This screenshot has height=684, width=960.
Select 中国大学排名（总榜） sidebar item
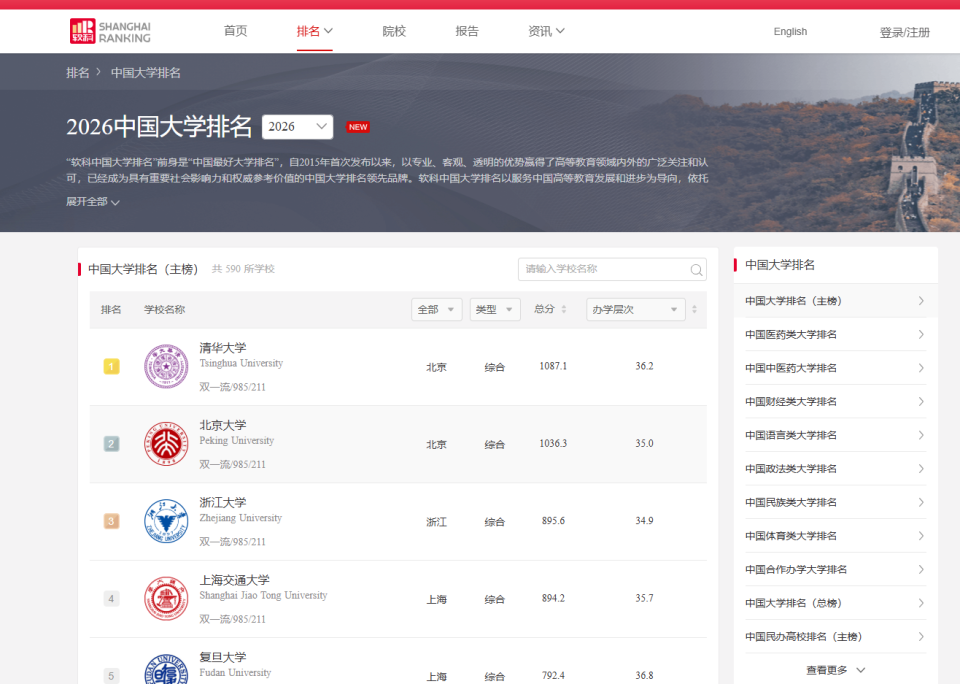point(835,603)
